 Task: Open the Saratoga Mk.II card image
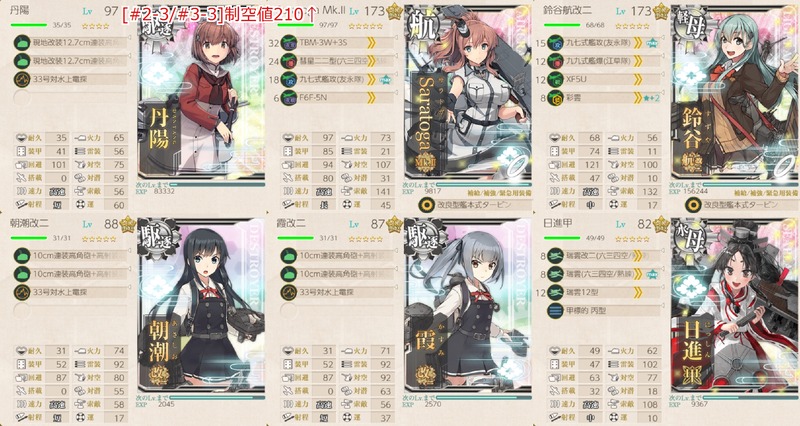click(468, 94)
